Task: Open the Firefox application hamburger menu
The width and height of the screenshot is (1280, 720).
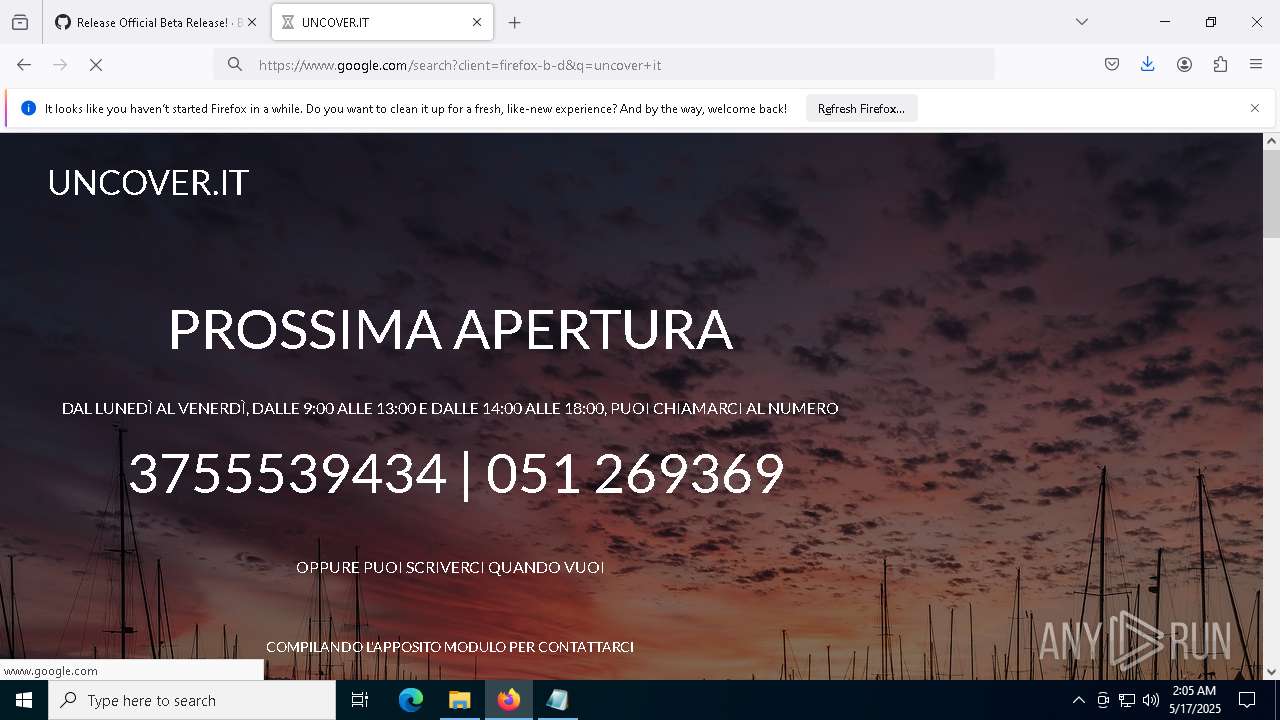Action: coord(1256,65)
